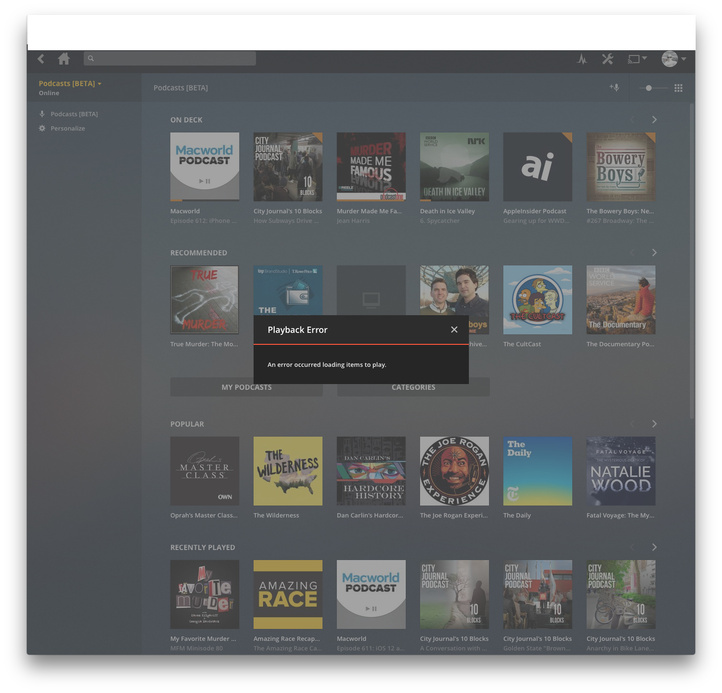Open the Categories button
Screen dimensions: 722x693
click(x=413, y=387)
